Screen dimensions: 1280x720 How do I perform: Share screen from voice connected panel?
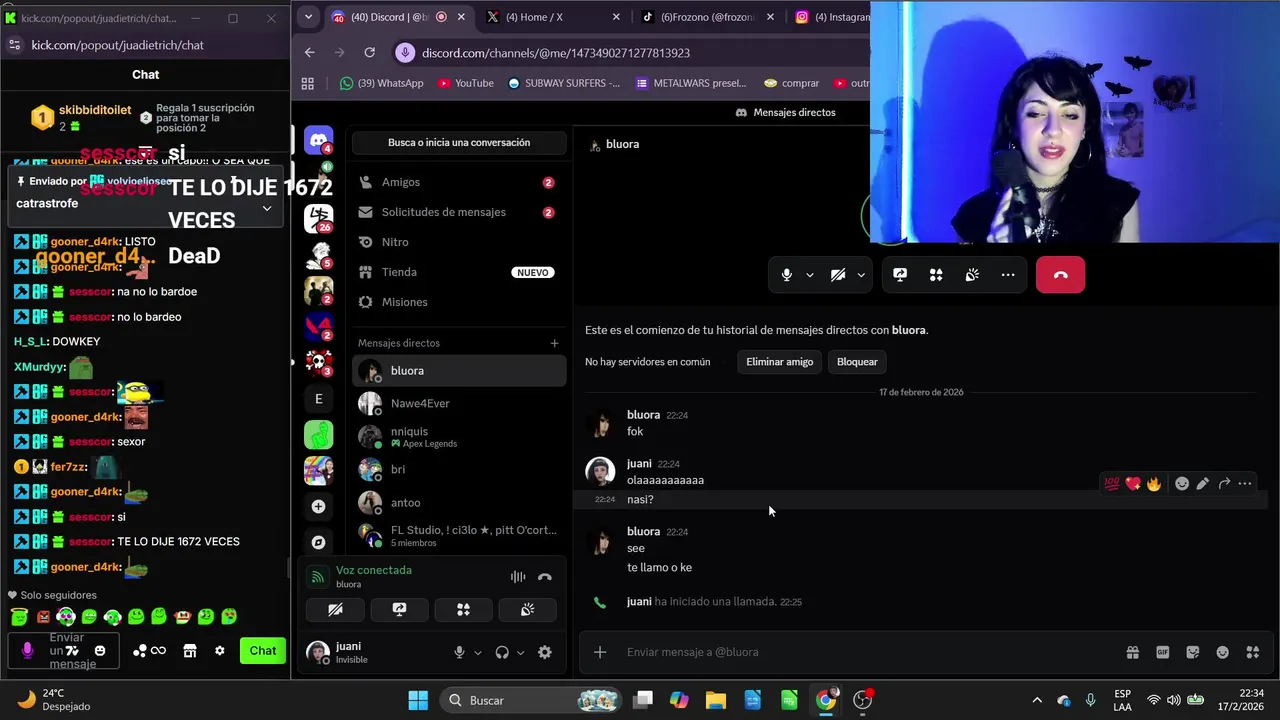399,609
